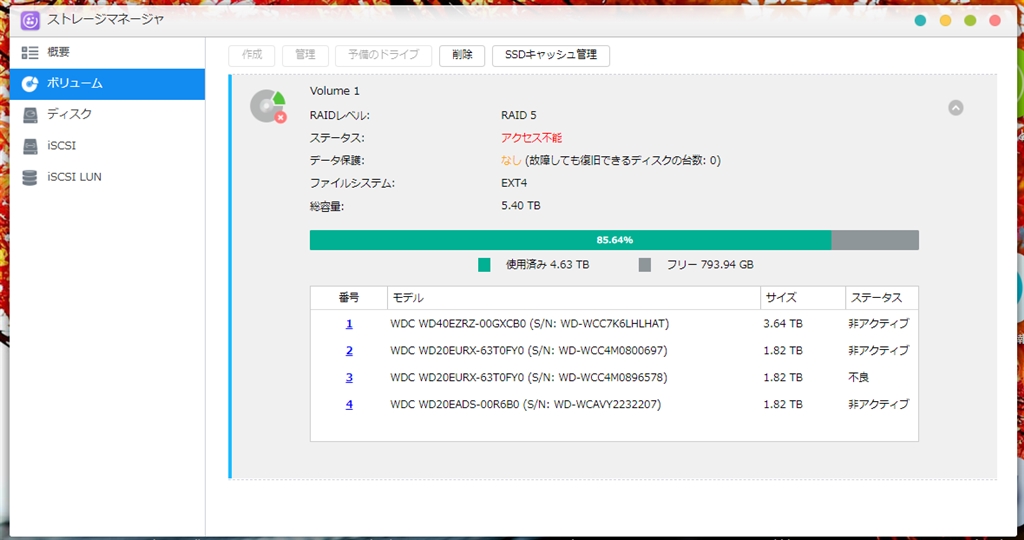Open the ディスク section
This screenshot has height=540, width=1024.
[107, 114]
